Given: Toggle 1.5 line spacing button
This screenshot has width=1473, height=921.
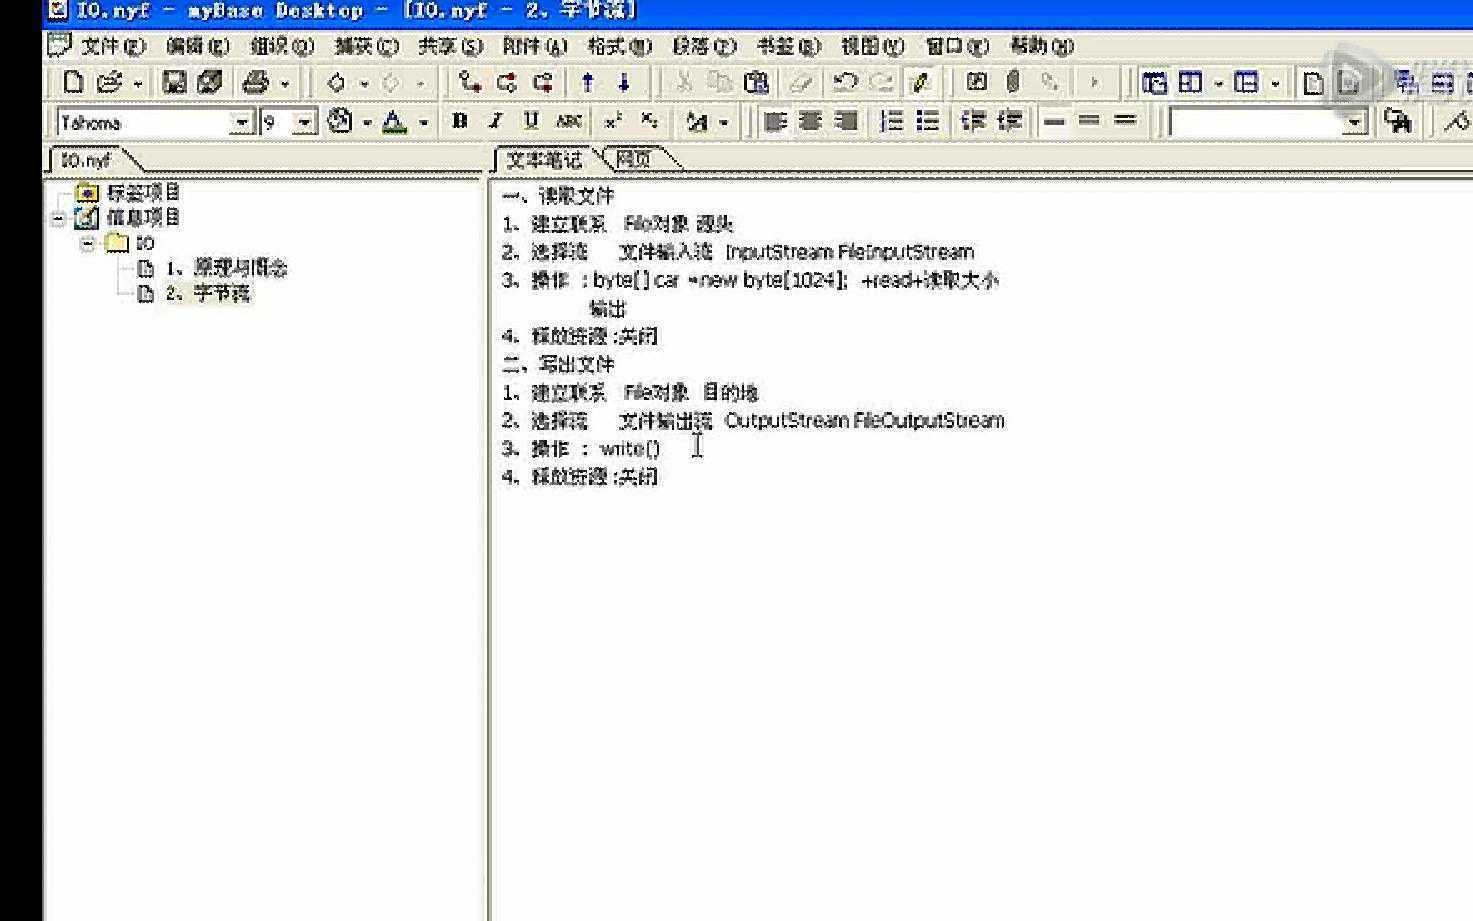Looking at the screenshot, I should coord(1089,121).
